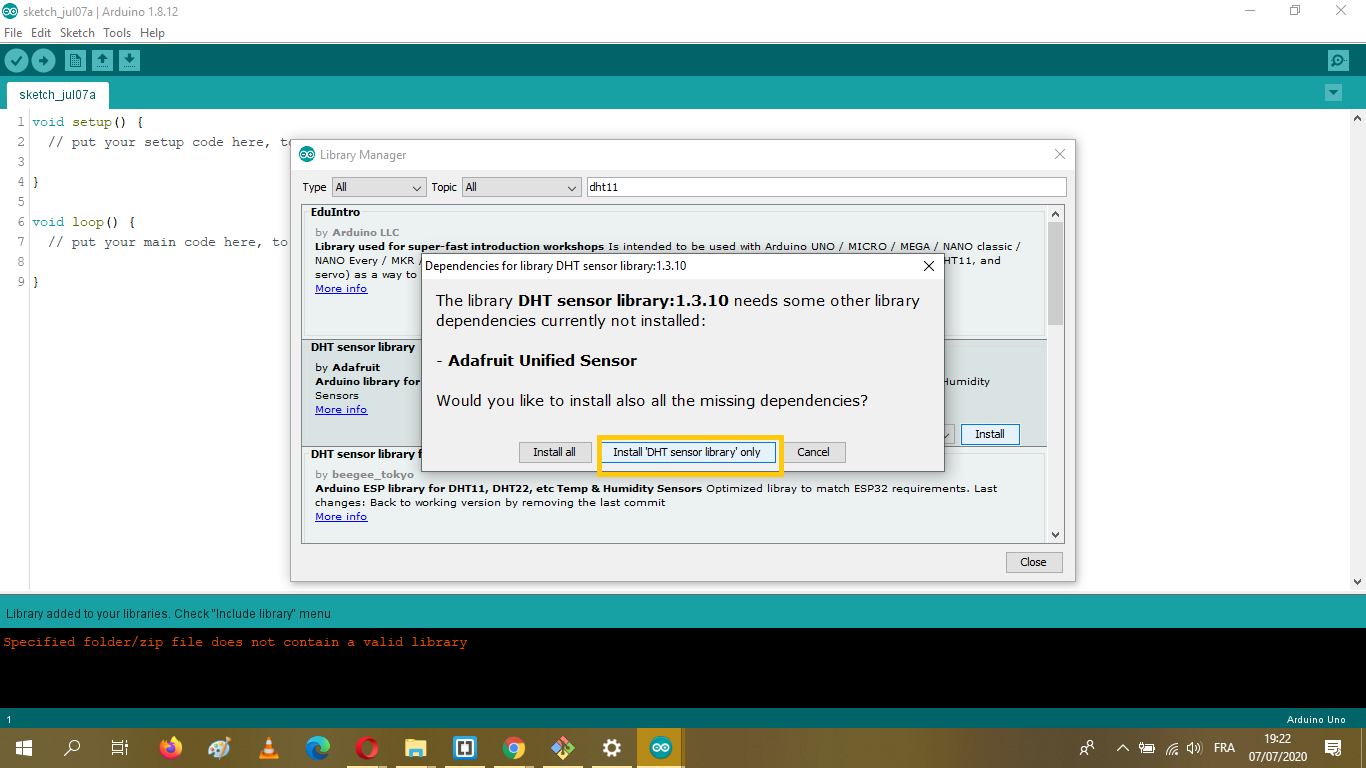Expand the Topic dropdown in Library Manager

click(521, 187)
